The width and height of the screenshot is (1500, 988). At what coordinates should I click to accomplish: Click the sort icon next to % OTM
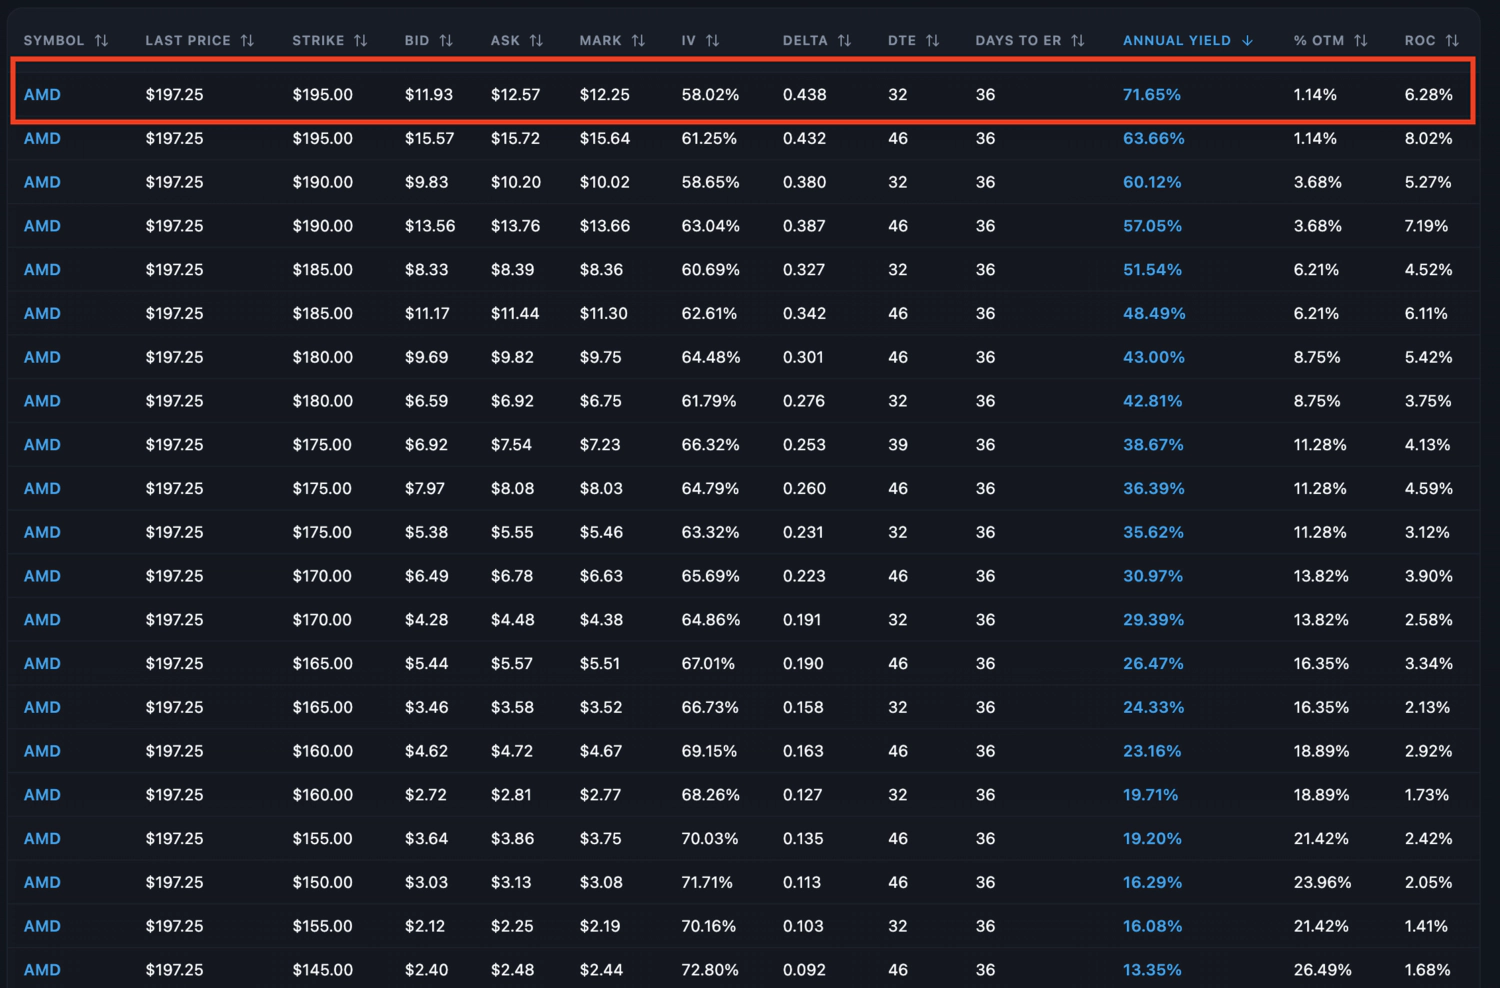(x=1360, y=41)
